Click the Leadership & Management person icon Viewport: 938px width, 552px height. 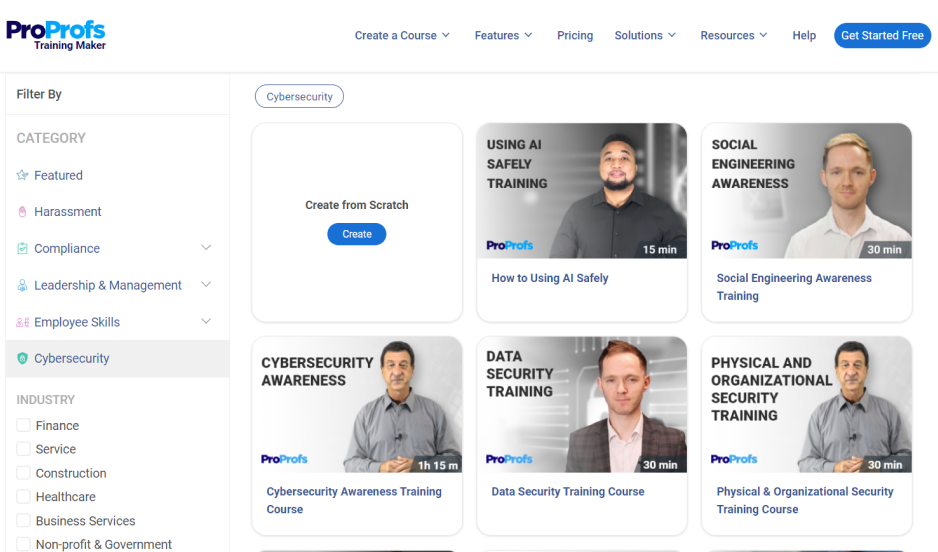point(22,285)
